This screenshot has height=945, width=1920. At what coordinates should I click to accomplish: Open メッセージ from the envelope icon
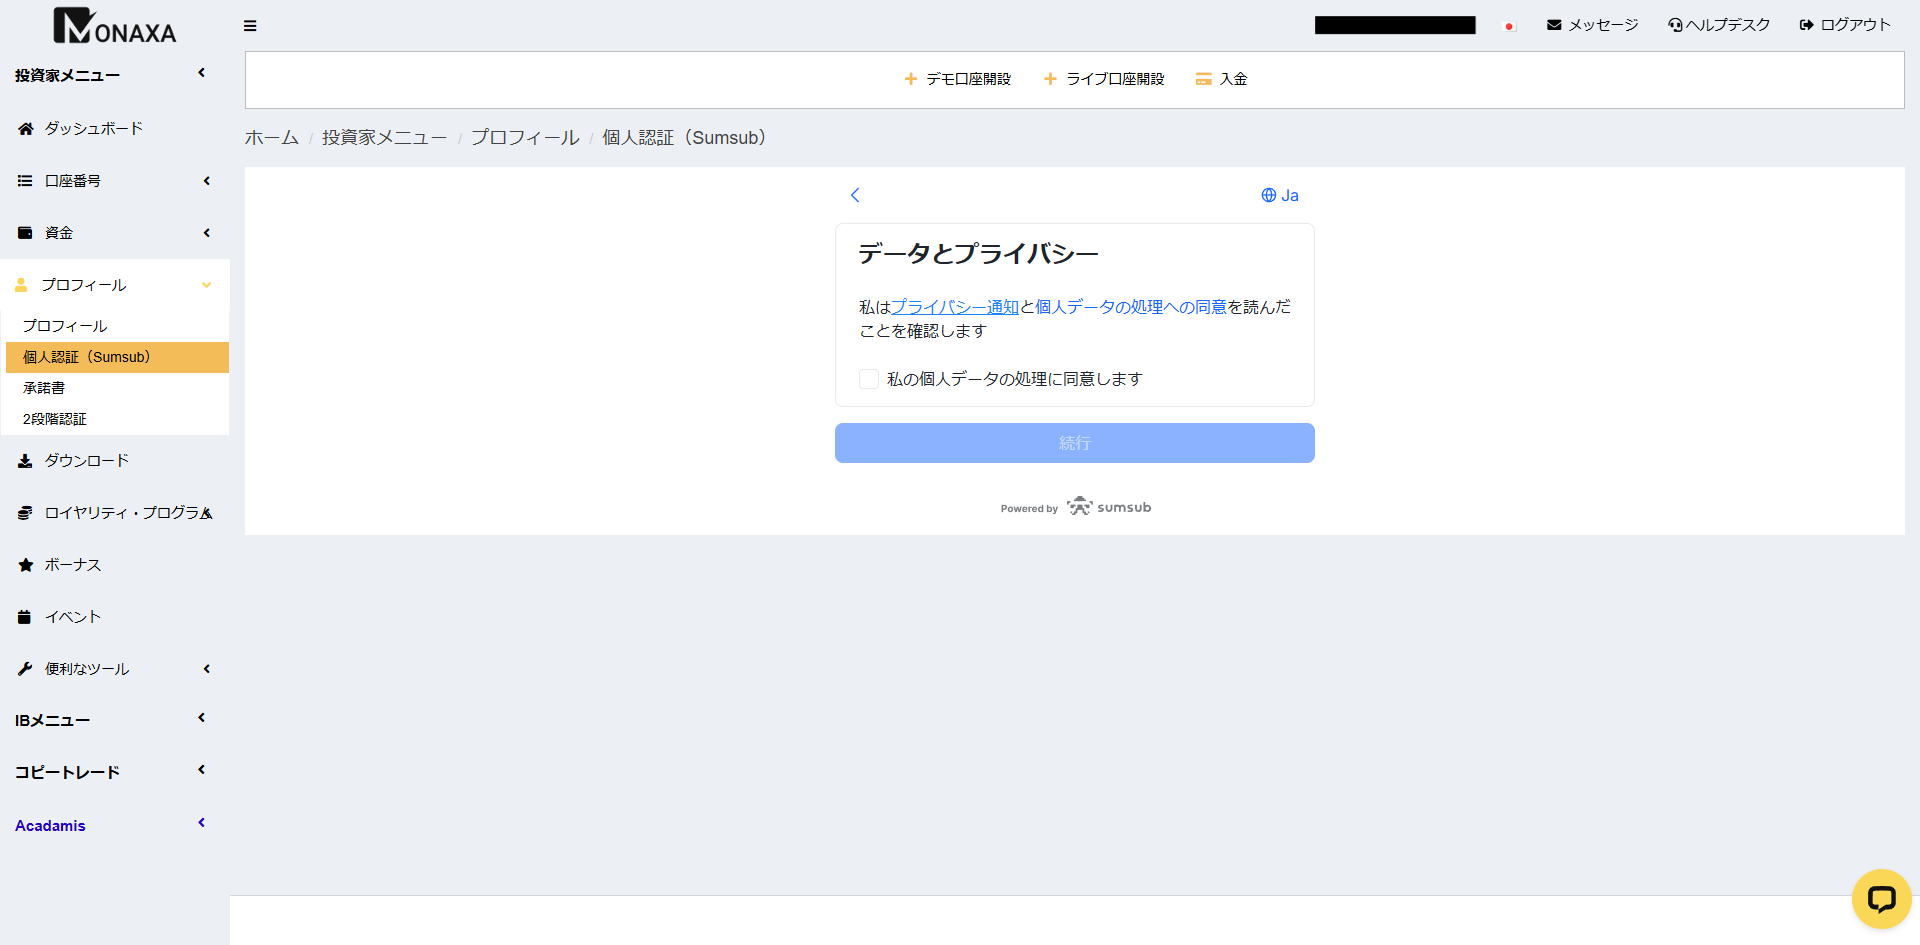coord(1592,25)
